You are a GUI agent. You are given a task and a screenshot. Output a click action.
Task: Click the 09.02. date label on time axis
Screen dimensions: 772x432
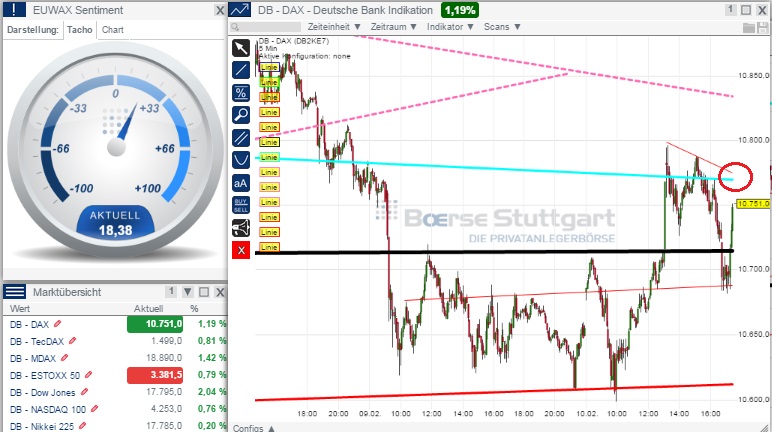coord(369,414)
